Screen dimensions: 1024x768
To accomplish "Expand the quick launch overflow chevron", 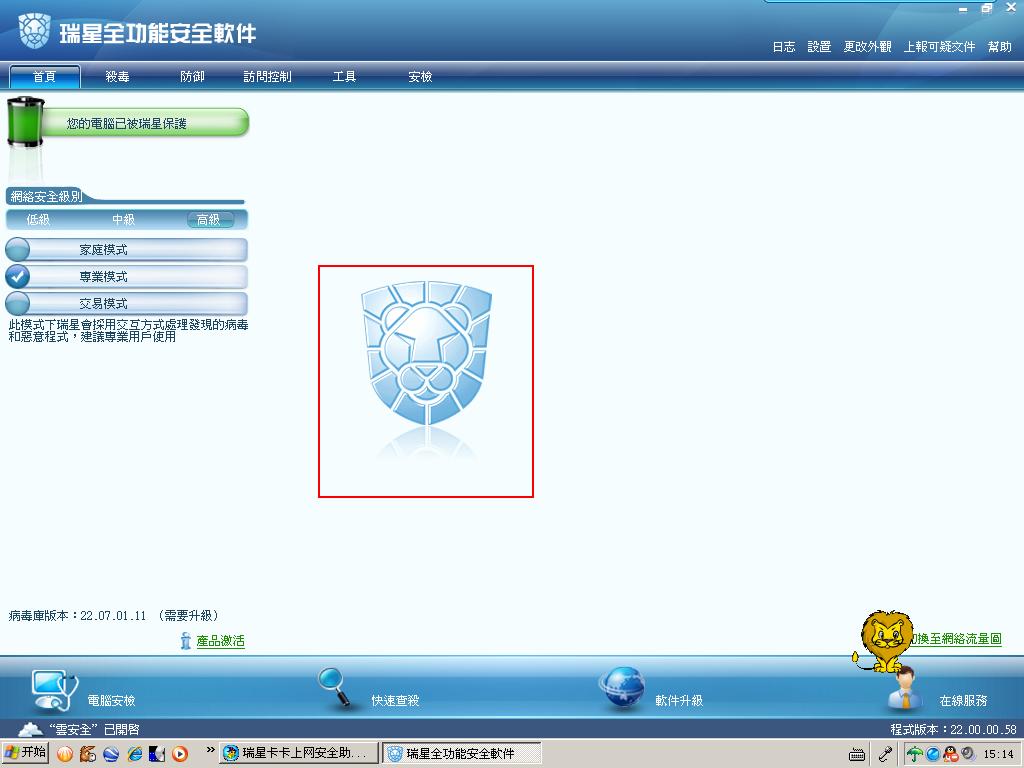I will [x=210, y=750].
